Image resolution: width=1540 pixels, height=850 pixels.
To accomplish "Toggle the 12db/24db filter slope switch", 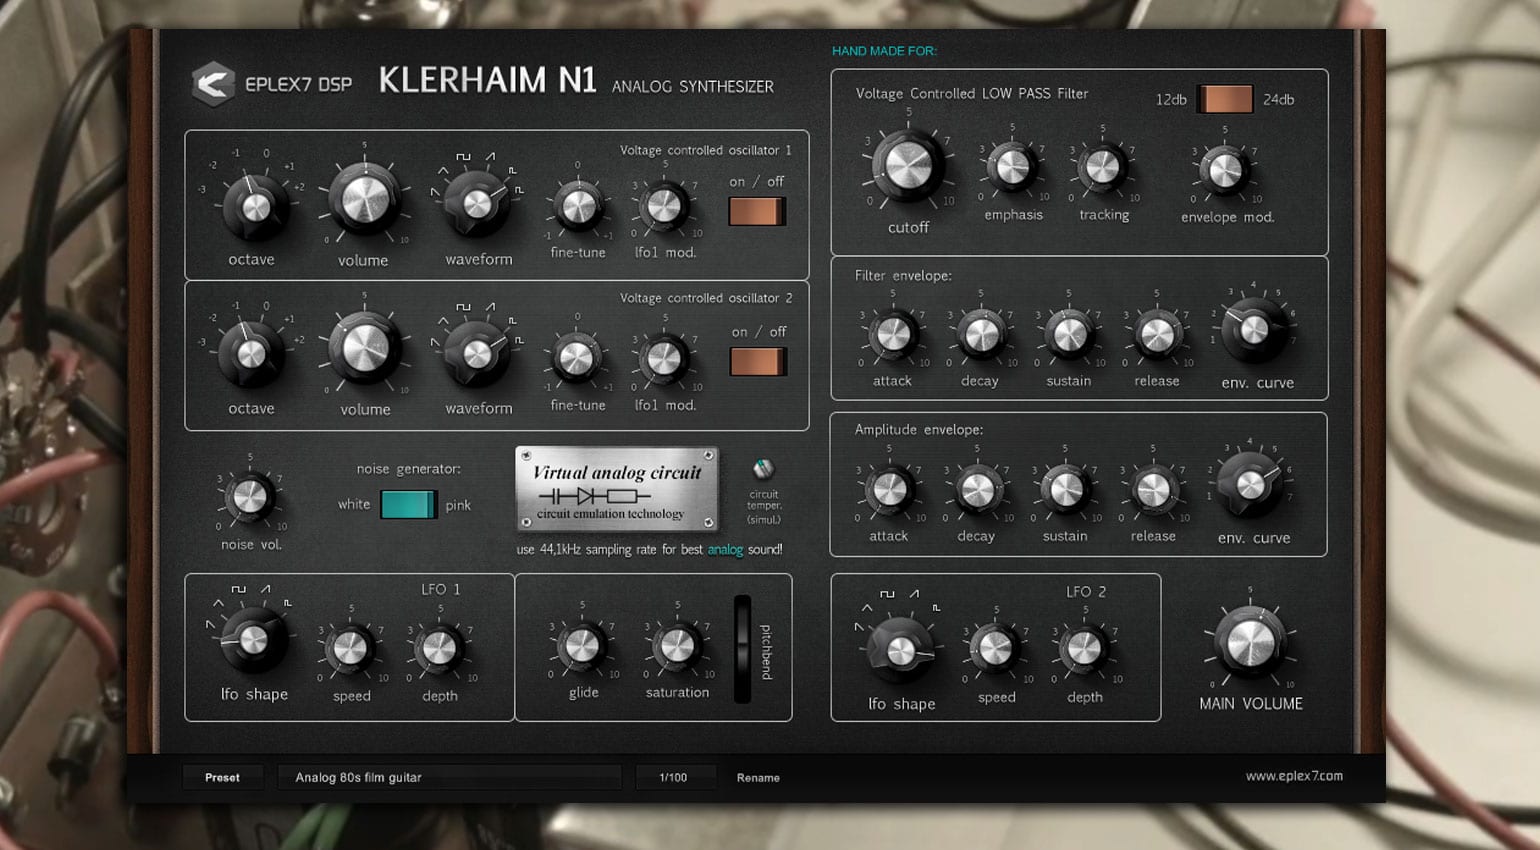I will [x=1225, y=99].
